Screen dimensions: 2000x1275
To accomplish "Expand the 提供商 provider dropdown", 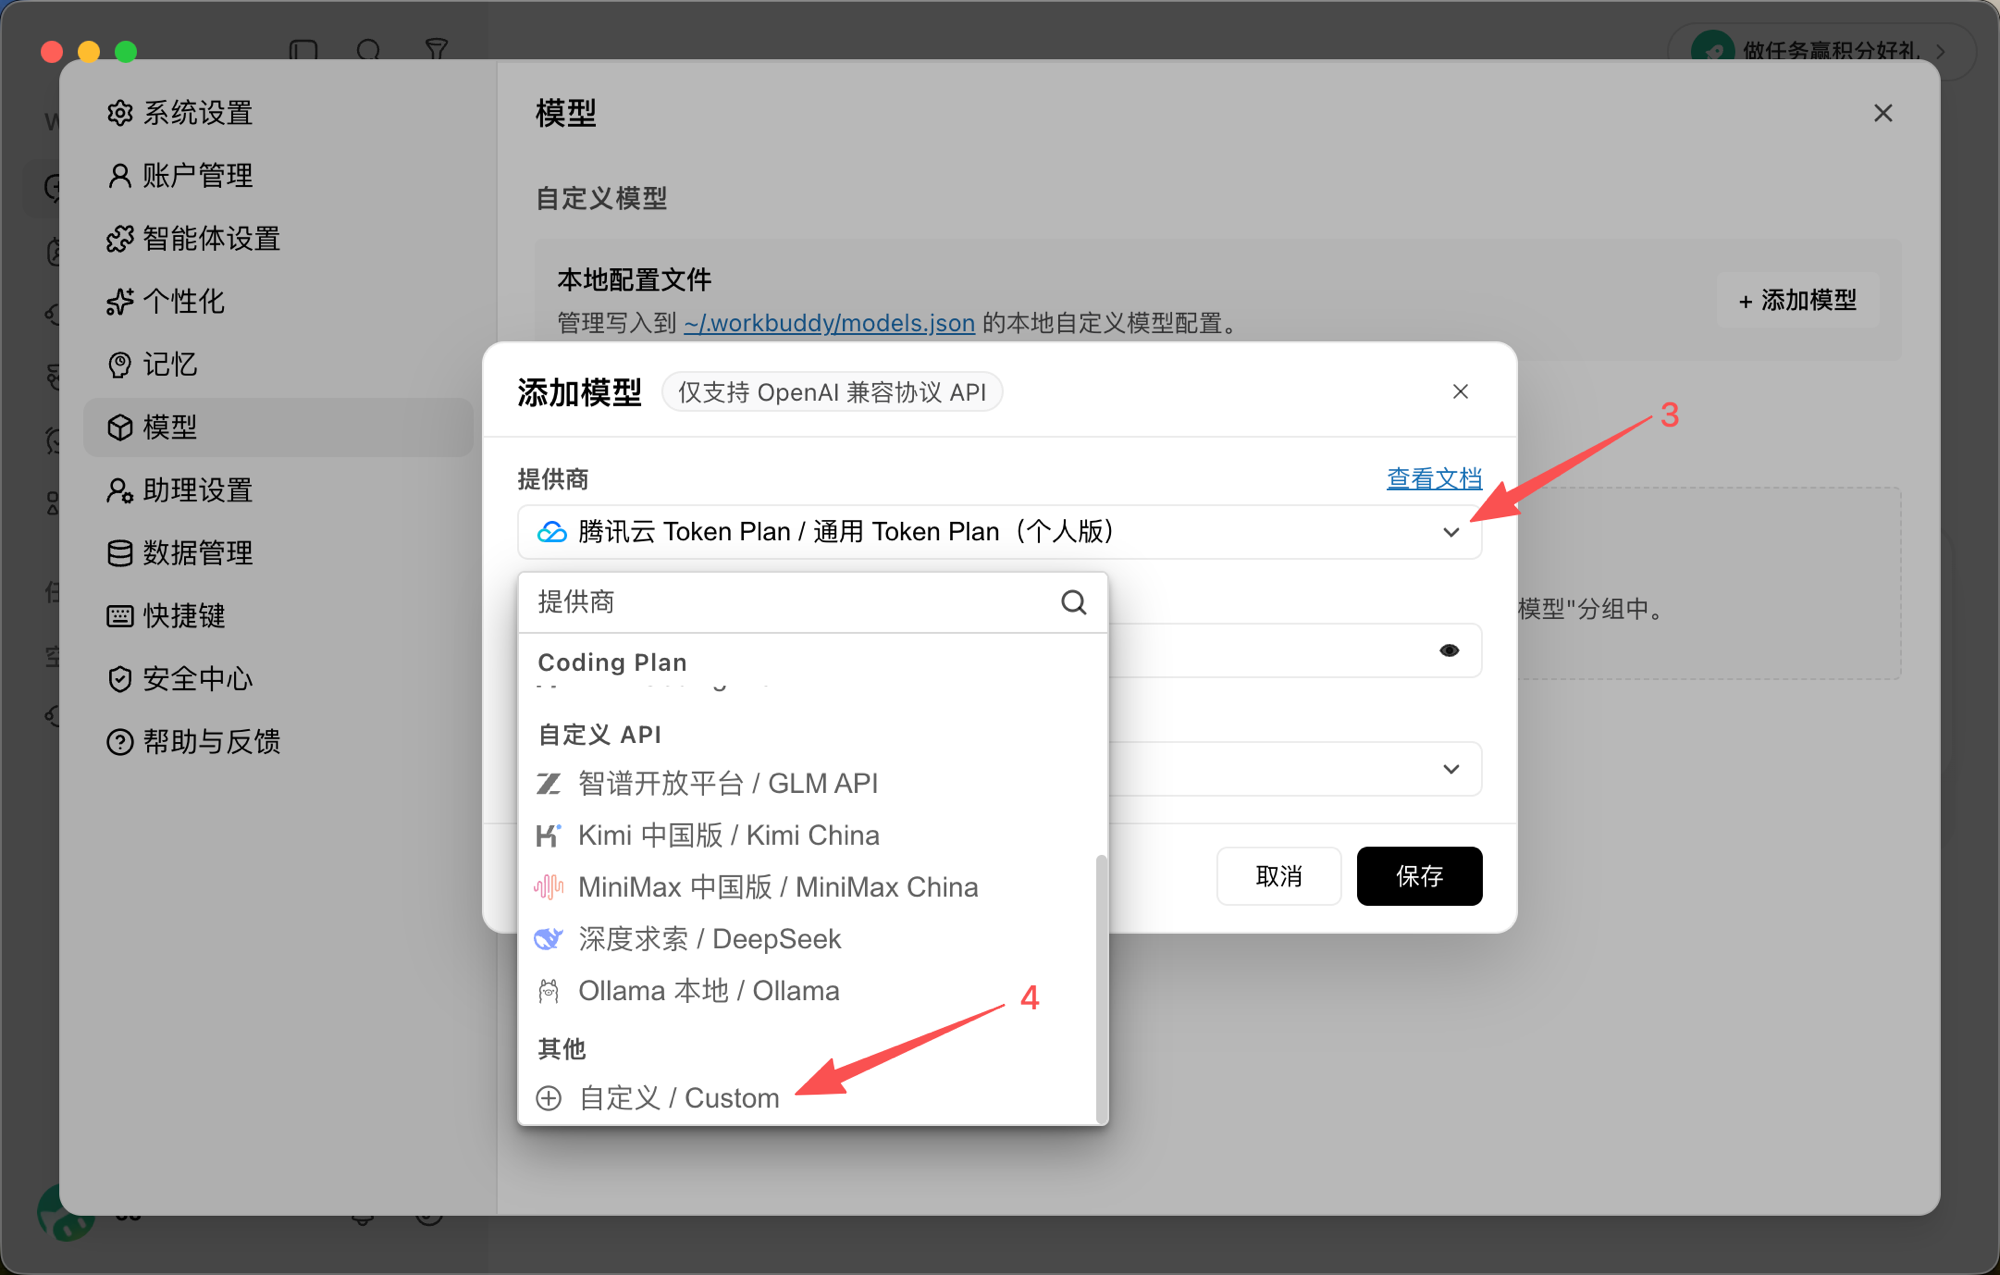I will click(999, 532).
